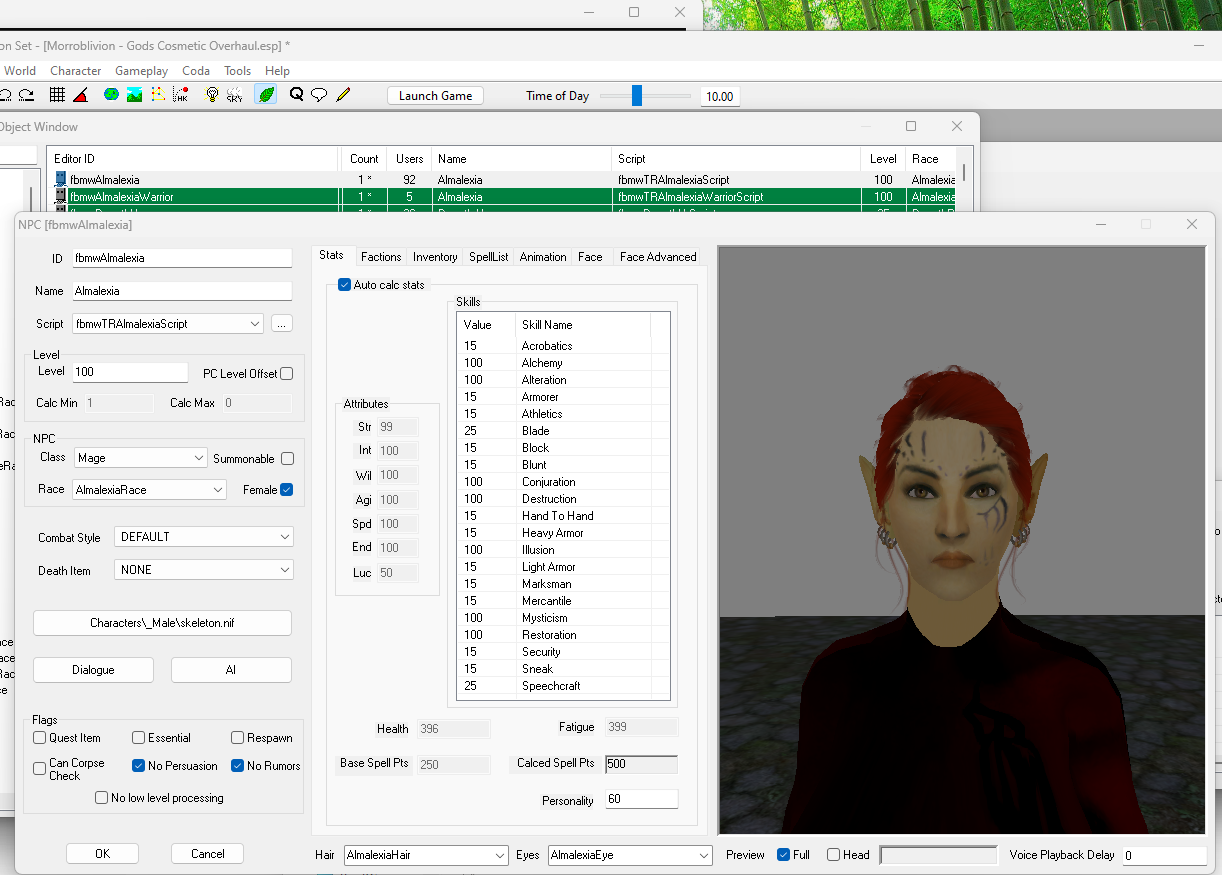Toggle the SKY toolbar icon
1222x875 pixels.
235,95
